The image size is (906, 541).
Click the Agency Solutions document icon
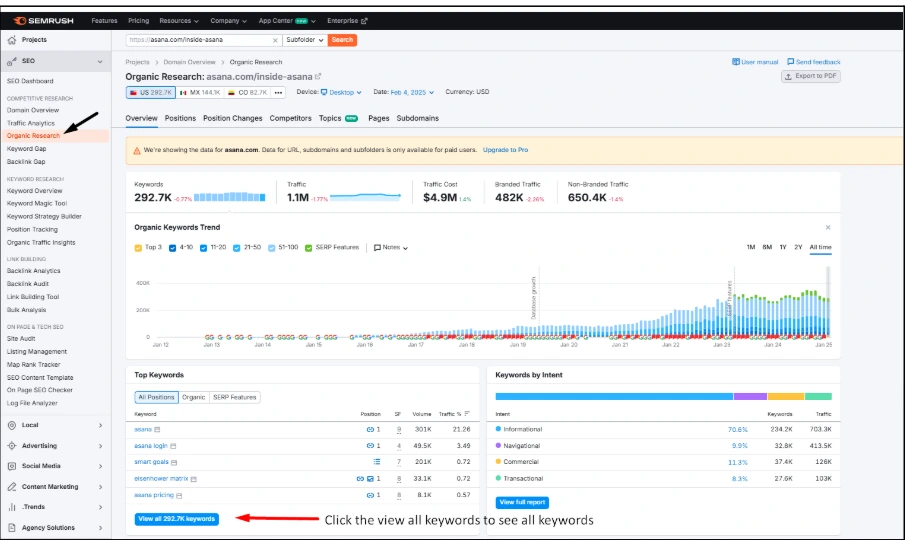(12, 528)
